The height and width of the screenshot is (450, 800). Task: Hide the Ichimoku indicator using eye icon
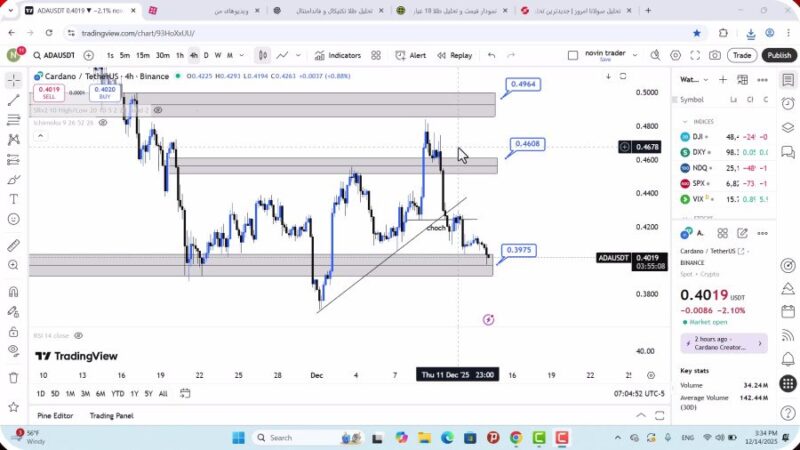[x=103, y=123]
